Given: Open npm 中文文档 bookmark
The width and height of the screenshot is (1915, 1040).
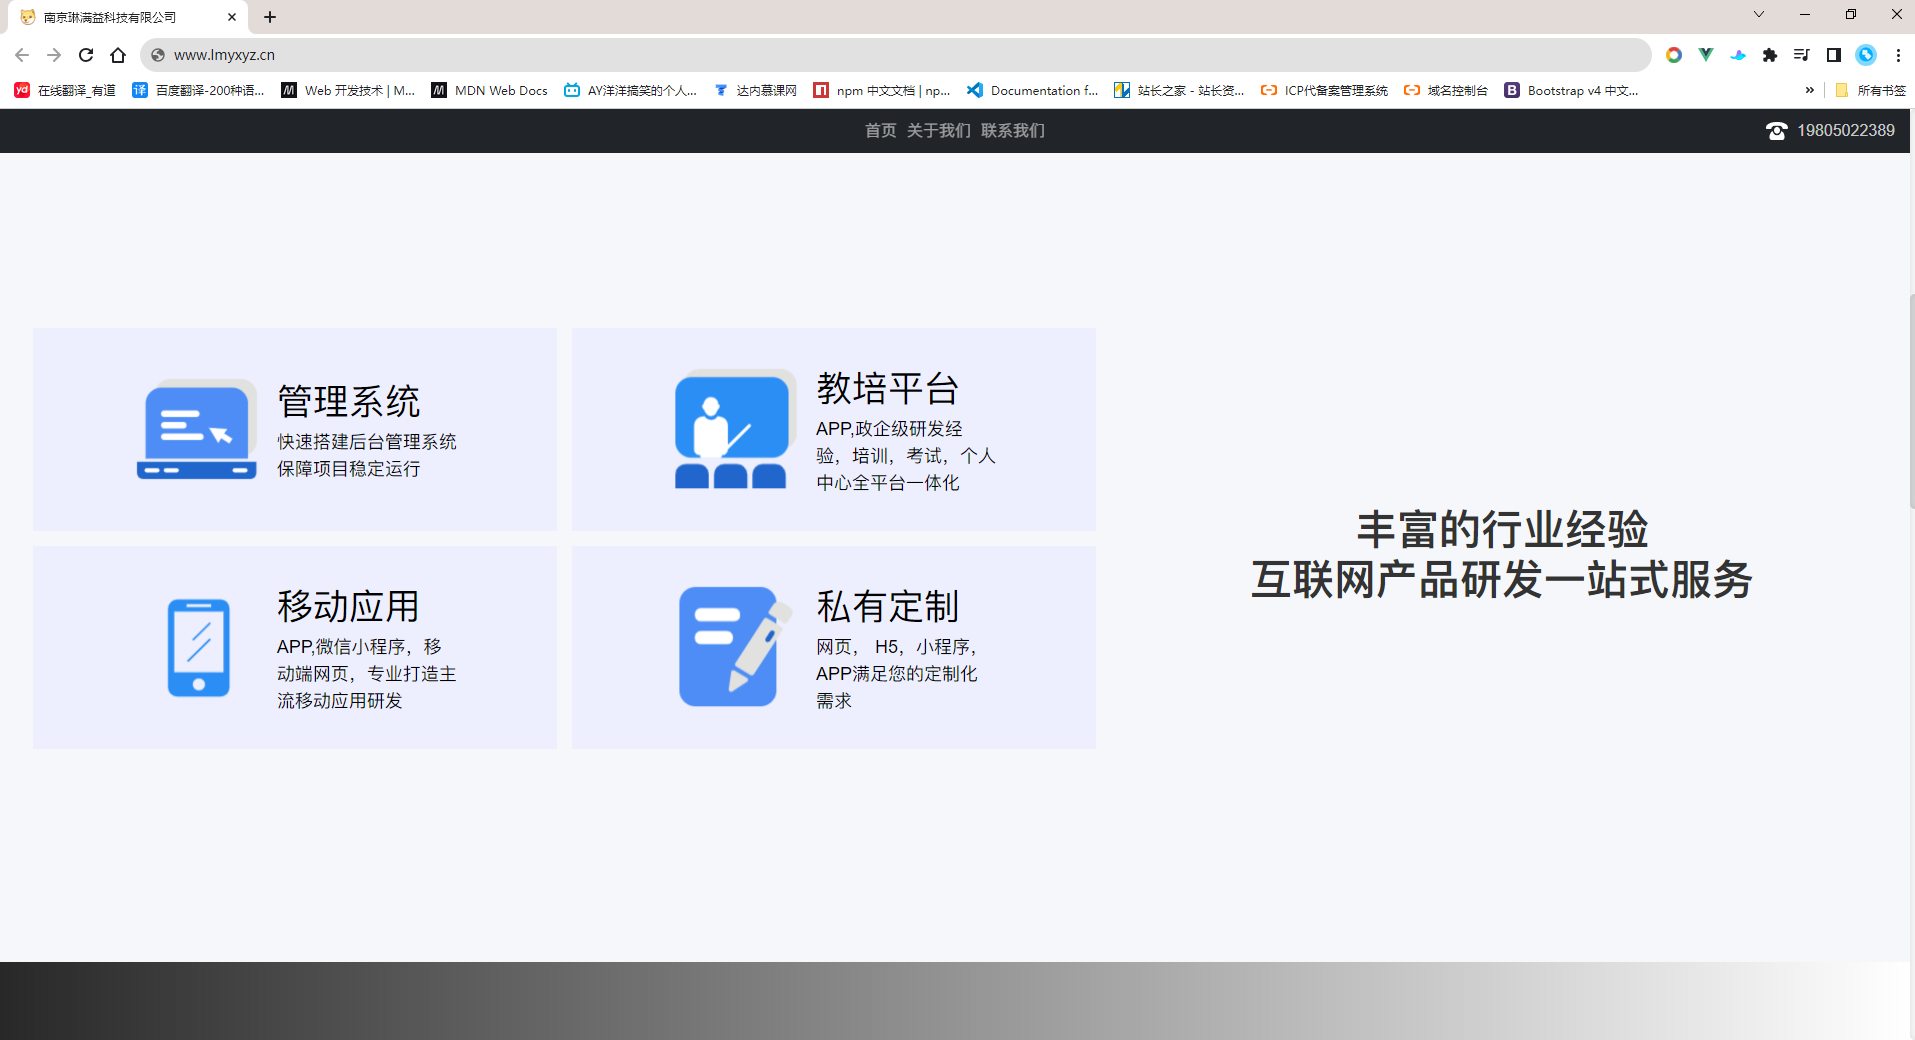Looking at the screenshot, I should click(882, 90).
